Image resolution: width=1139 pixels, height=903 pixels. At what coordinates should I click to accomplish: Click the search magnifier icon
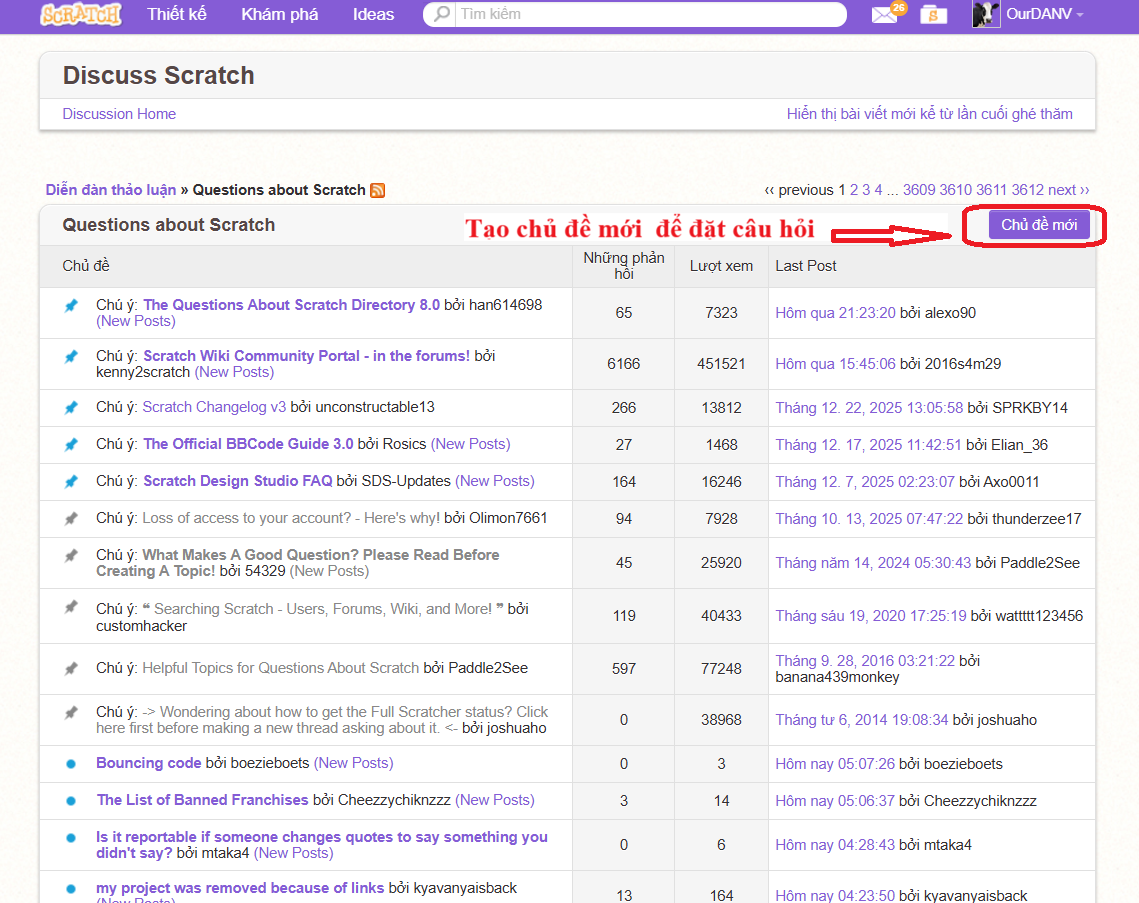click(x=441, y=15)
